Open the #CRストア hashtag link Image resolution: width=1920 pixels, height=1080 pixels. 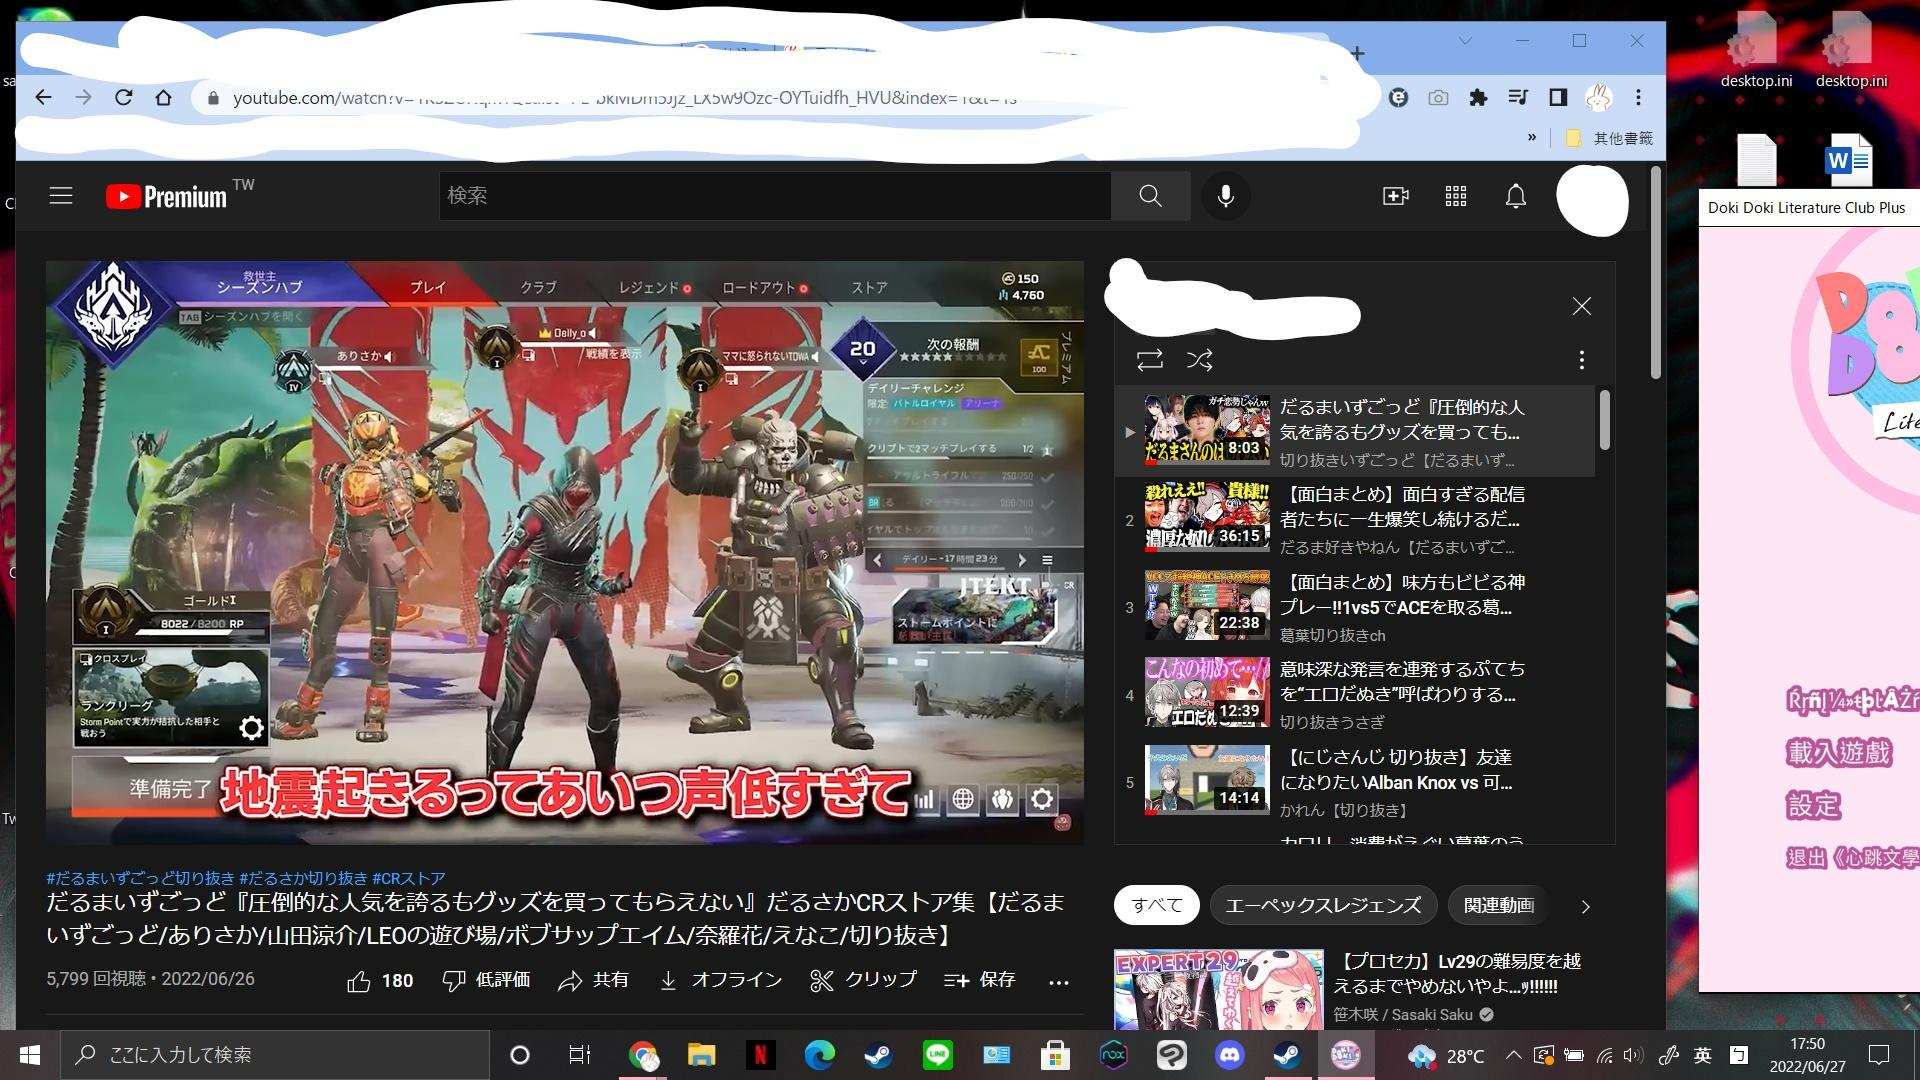(408, 878)
